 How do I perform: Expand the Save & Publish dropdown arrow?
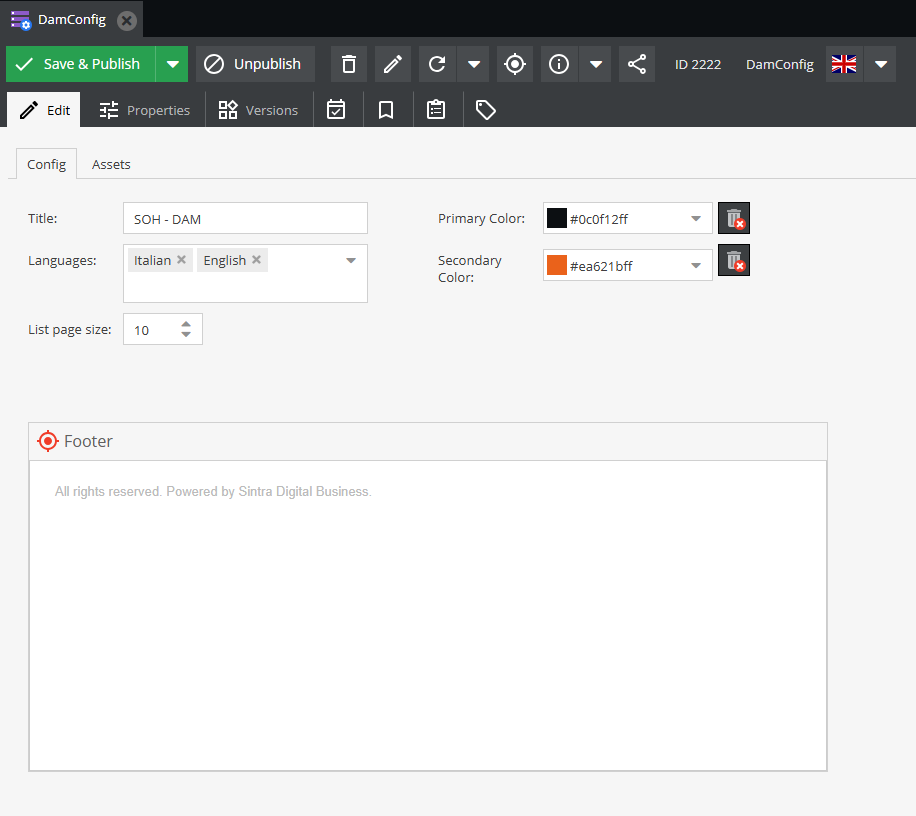[172, 64]
